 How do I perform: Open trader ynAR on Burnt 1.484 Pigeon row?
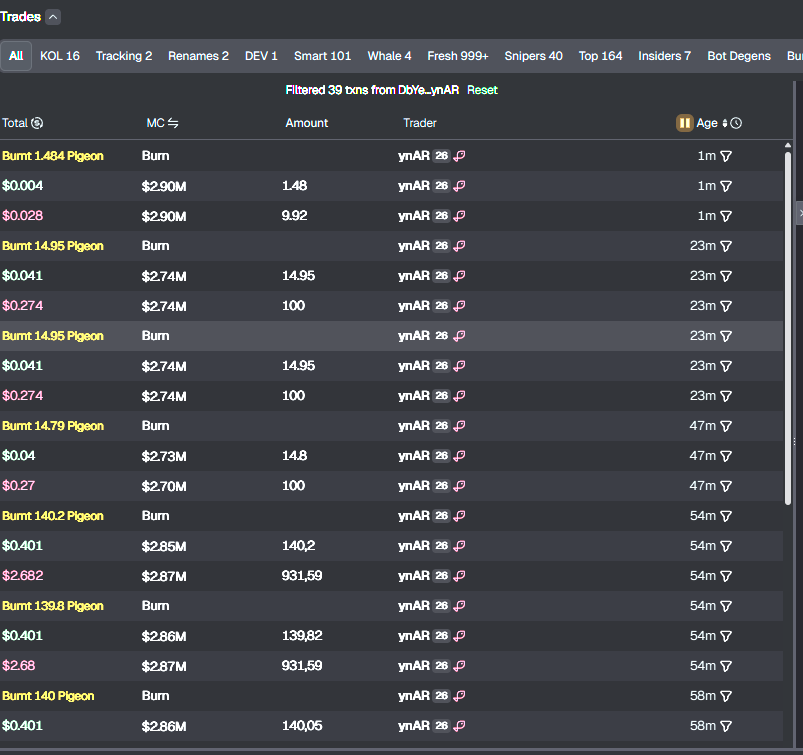point(414,156)
